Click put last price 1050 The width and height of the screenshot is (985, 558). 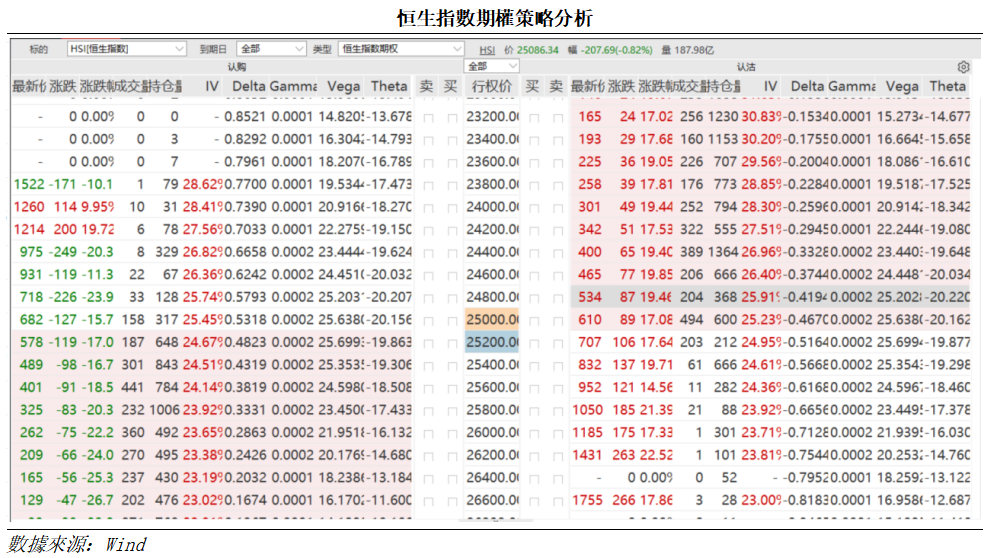tap(587, 410)
